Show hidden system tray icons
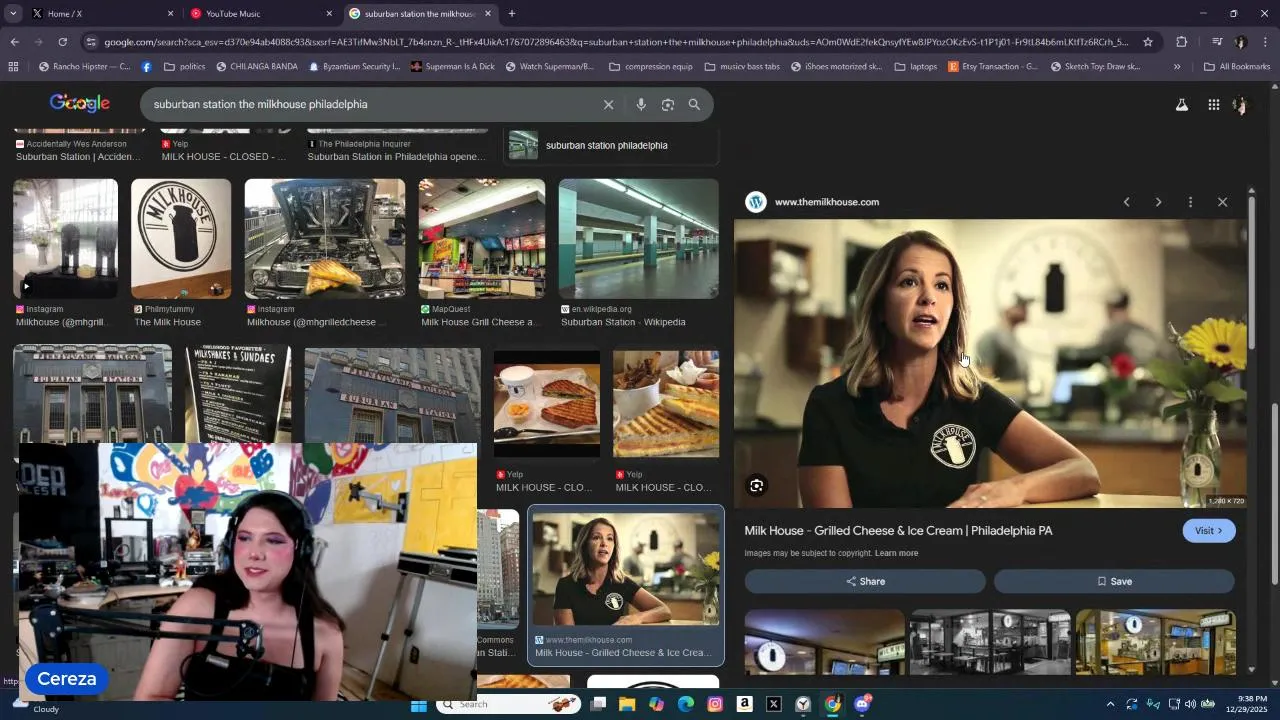 pos(1110,705)
